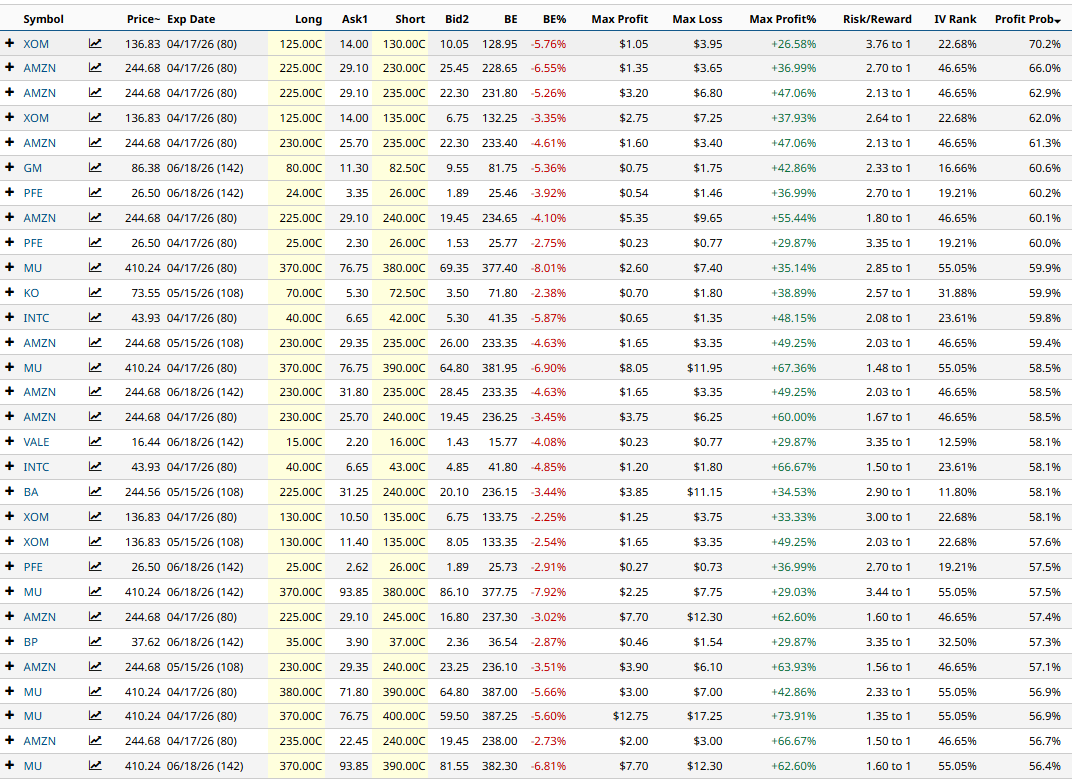Click chart icon for AMZN 66.0% probability row
Image resolution: width=1072 pixels, height=779 pixels.
click(x=95, y=68)
